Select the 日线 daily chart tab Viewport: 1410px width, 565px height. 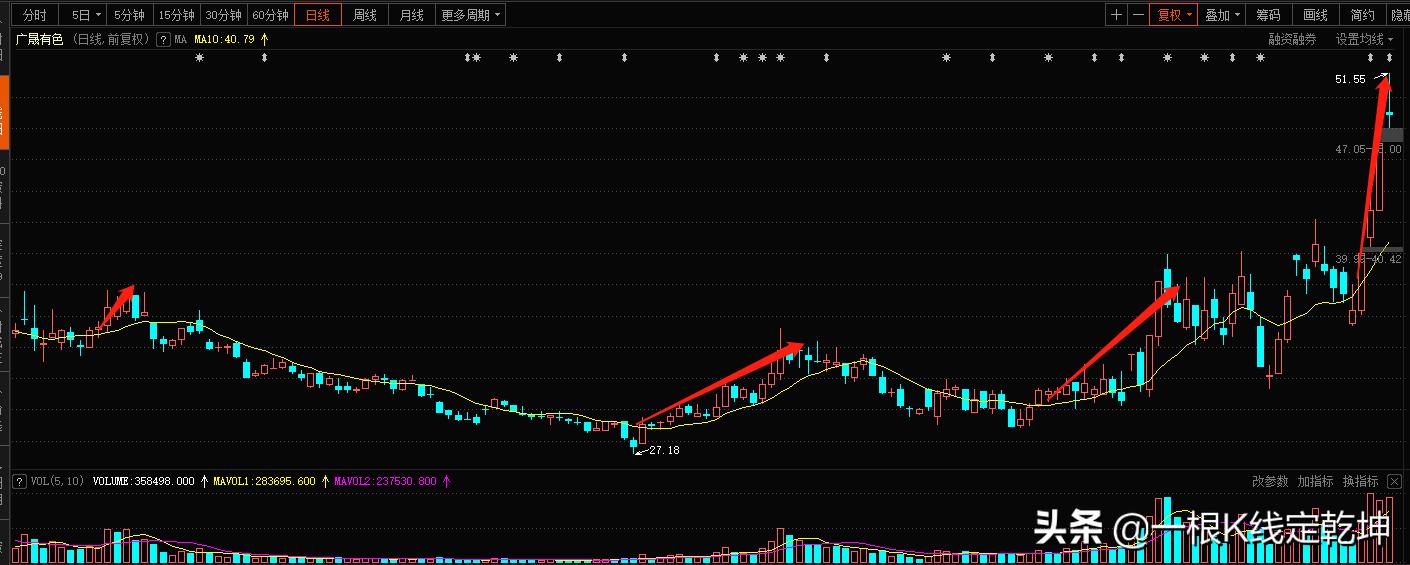(318, 15)
